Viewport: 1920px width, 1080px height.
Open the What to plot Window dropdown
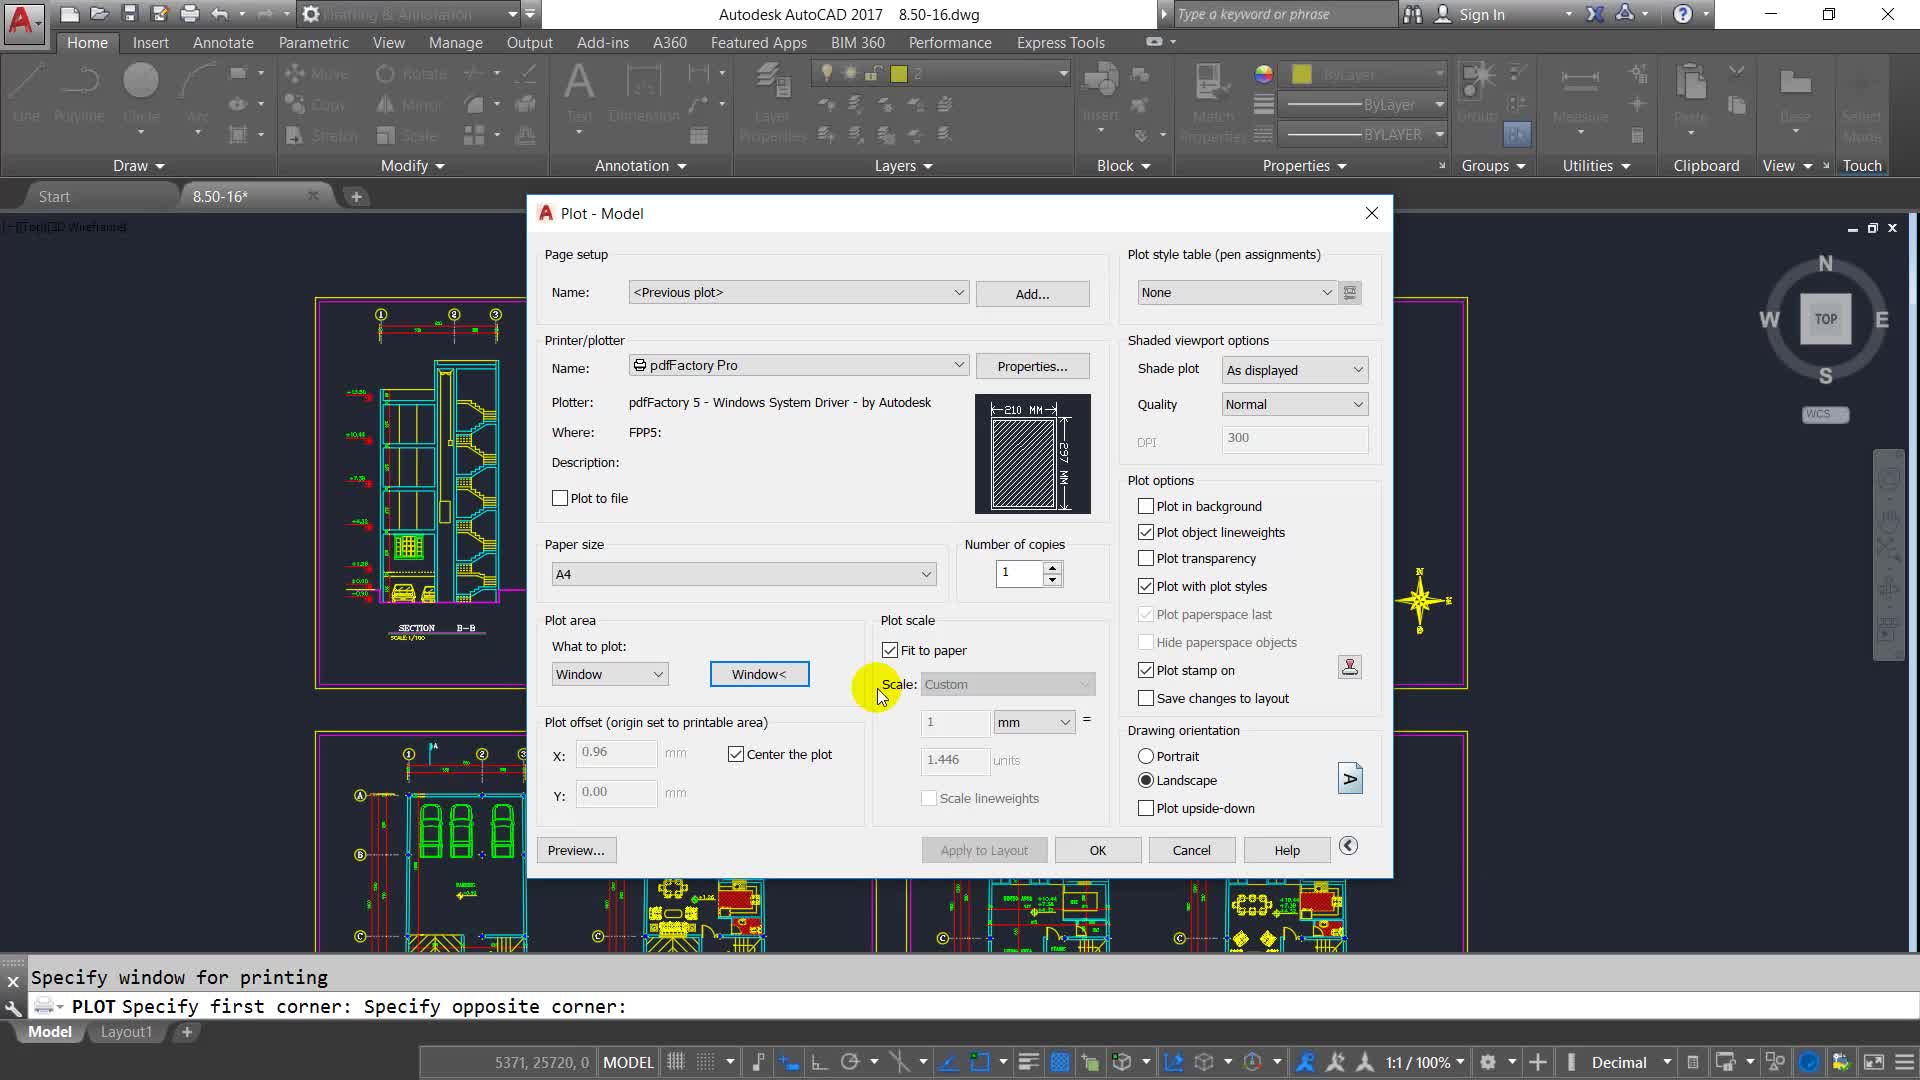tap(609, 675)
